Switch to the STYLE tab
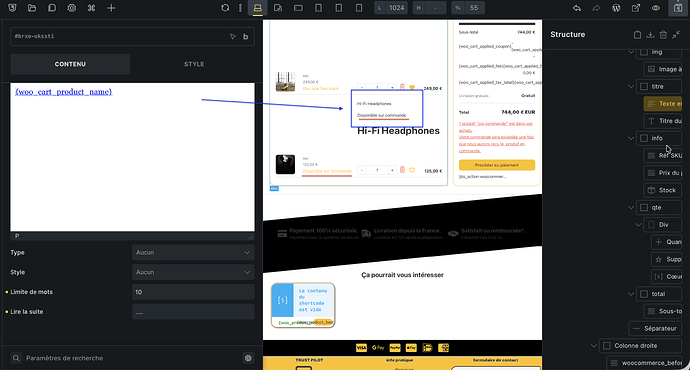The image size is (690, 370). coord(194,64)
